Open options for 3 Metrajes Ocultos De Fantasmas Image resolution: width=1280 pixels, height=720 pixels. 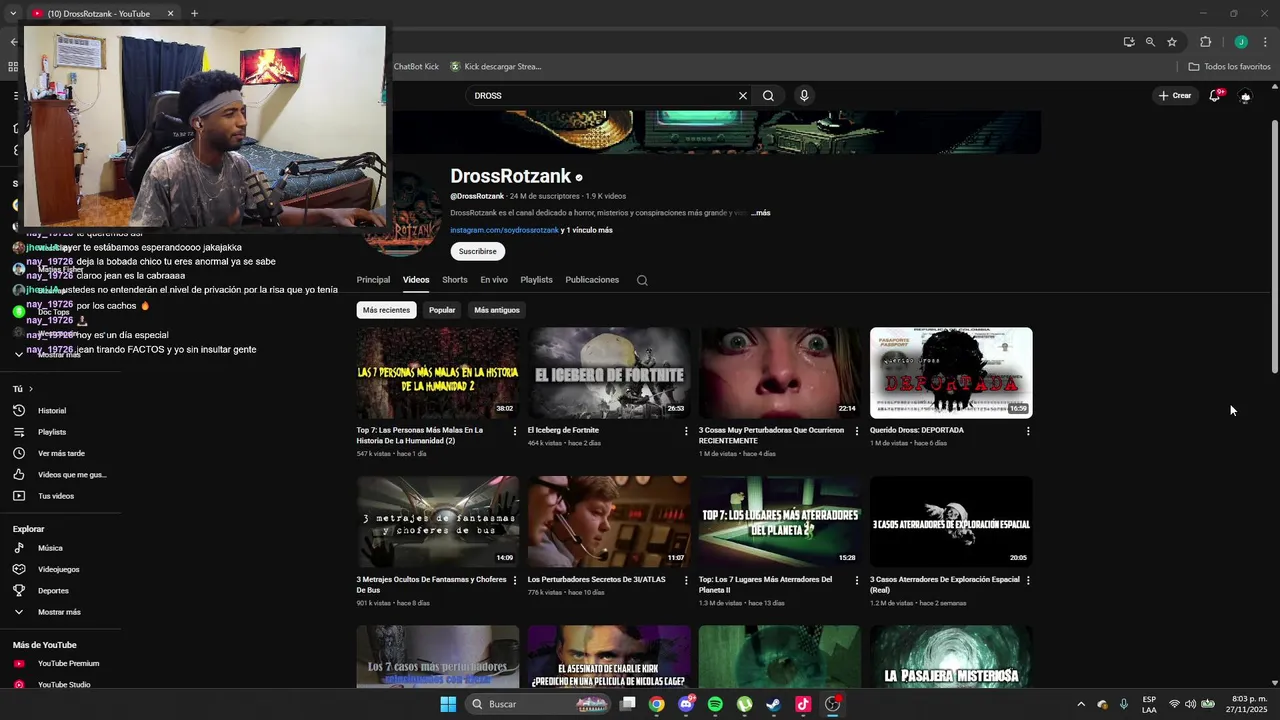515,580
